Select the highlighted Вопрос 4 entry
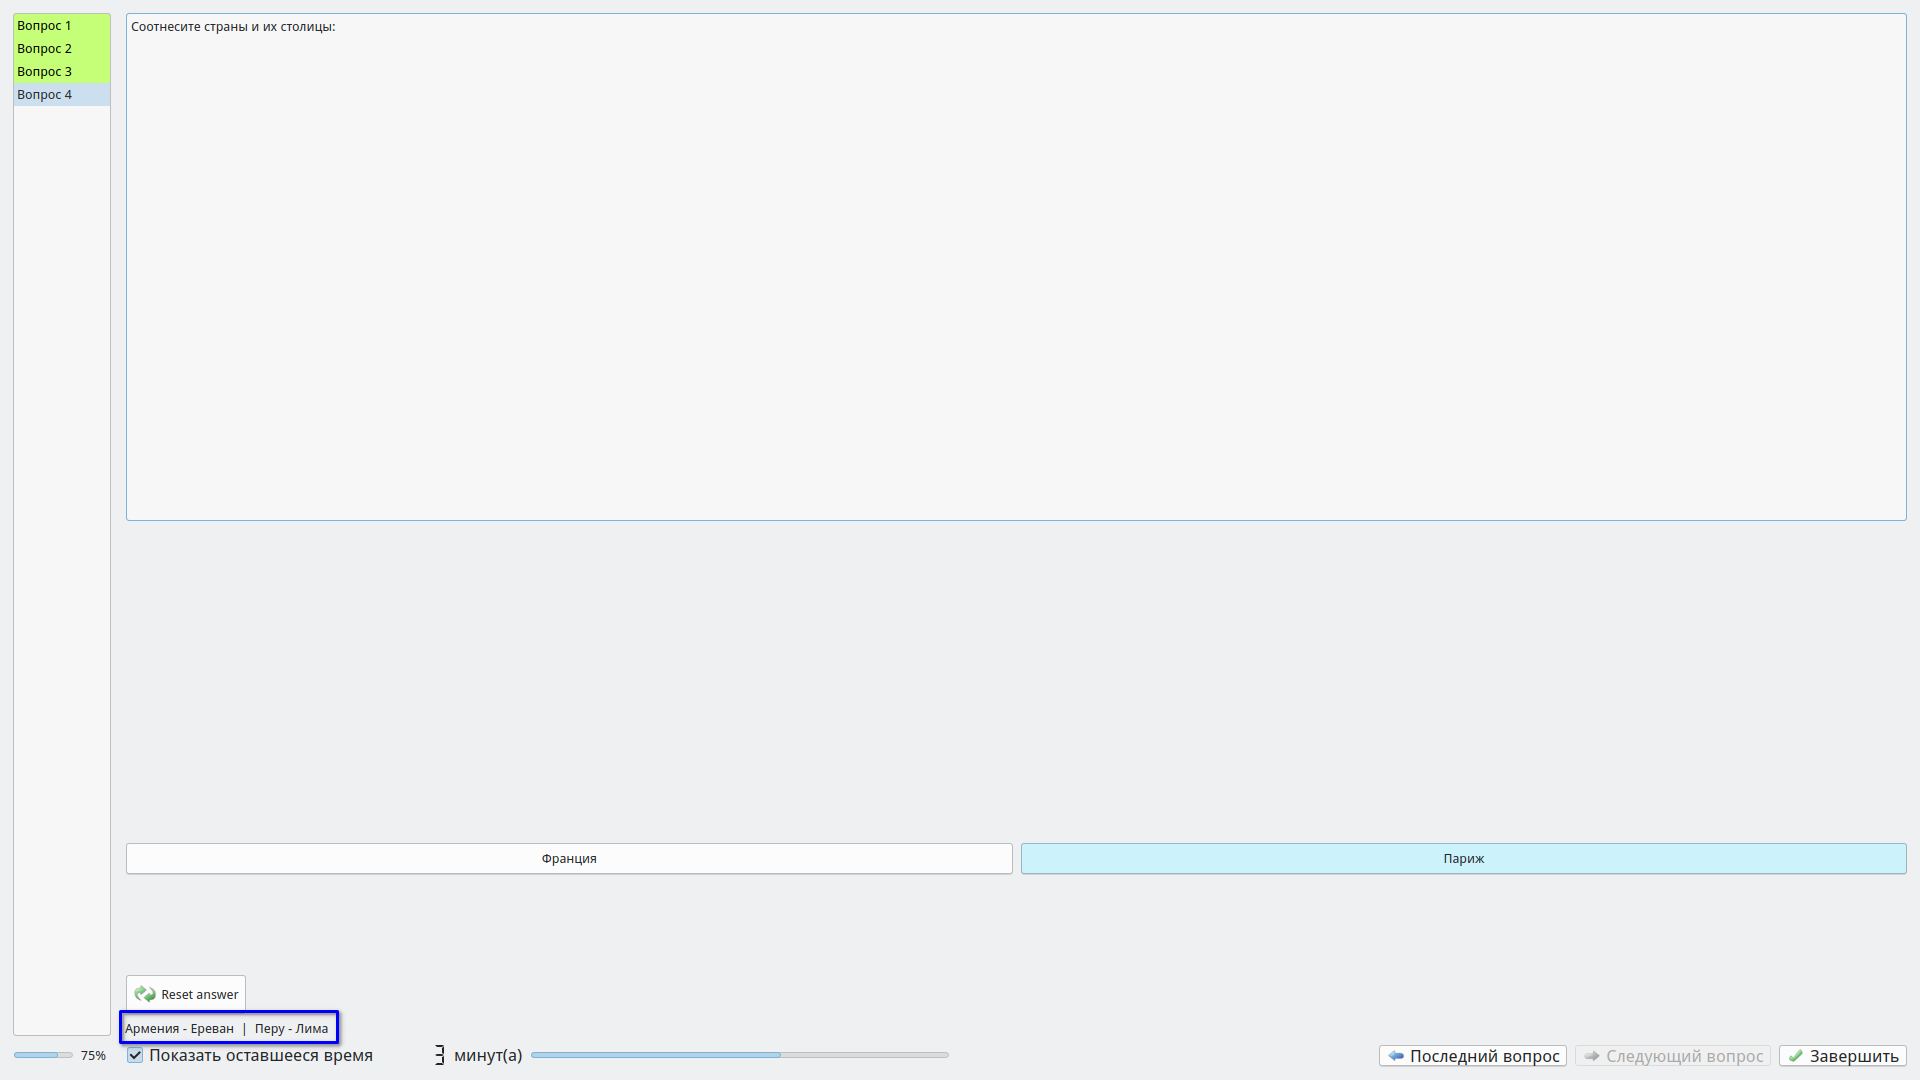 44,94
